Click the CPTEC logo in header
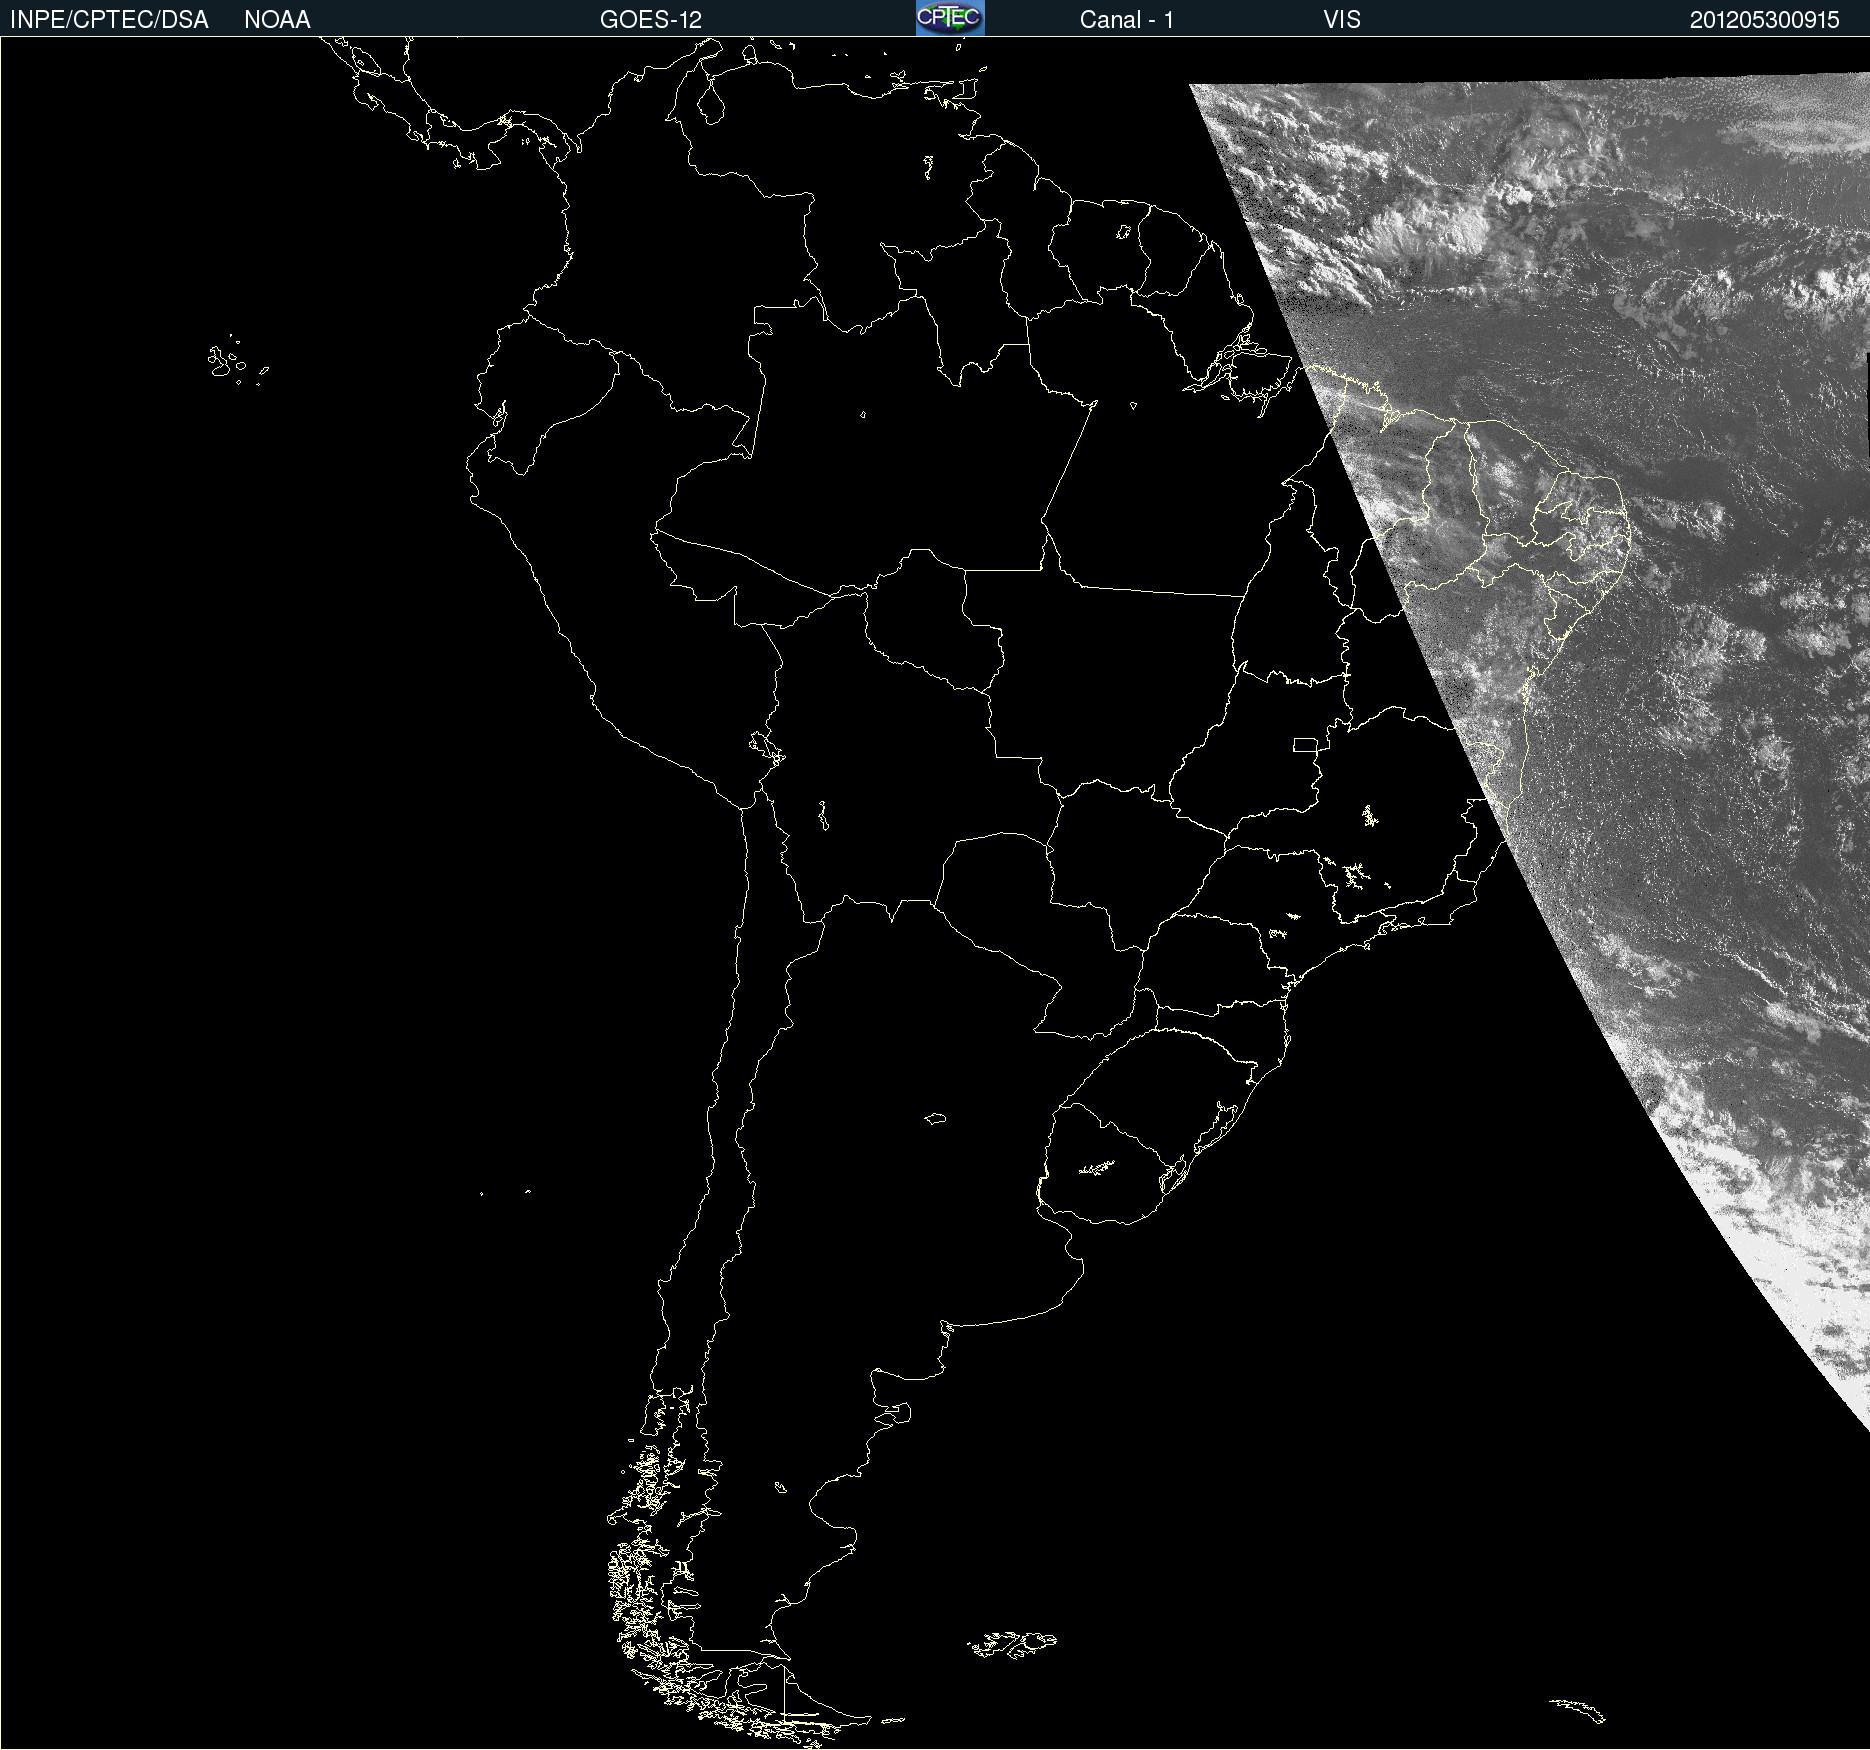Image resolution: width=1870 pixels, height=1750 pixels. click(950, 18)
